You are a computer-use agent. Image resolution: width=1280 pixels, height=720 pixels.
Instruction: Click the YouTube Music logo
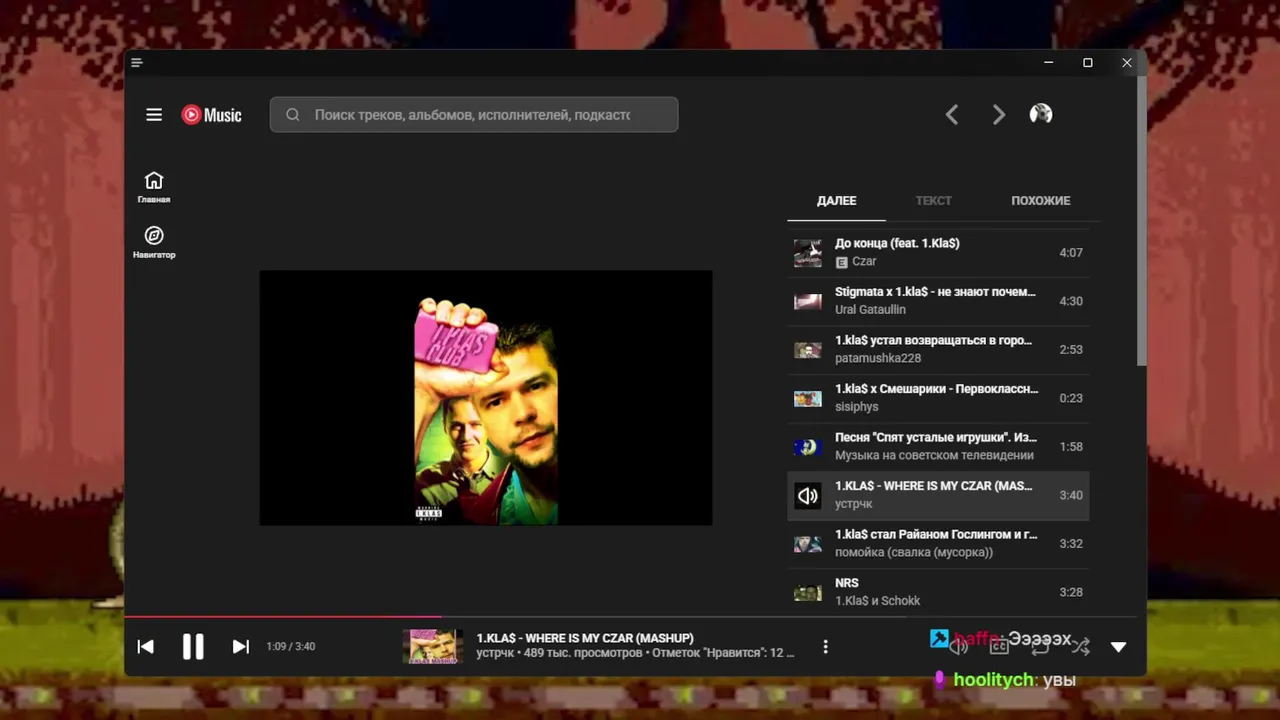point(212,115)
